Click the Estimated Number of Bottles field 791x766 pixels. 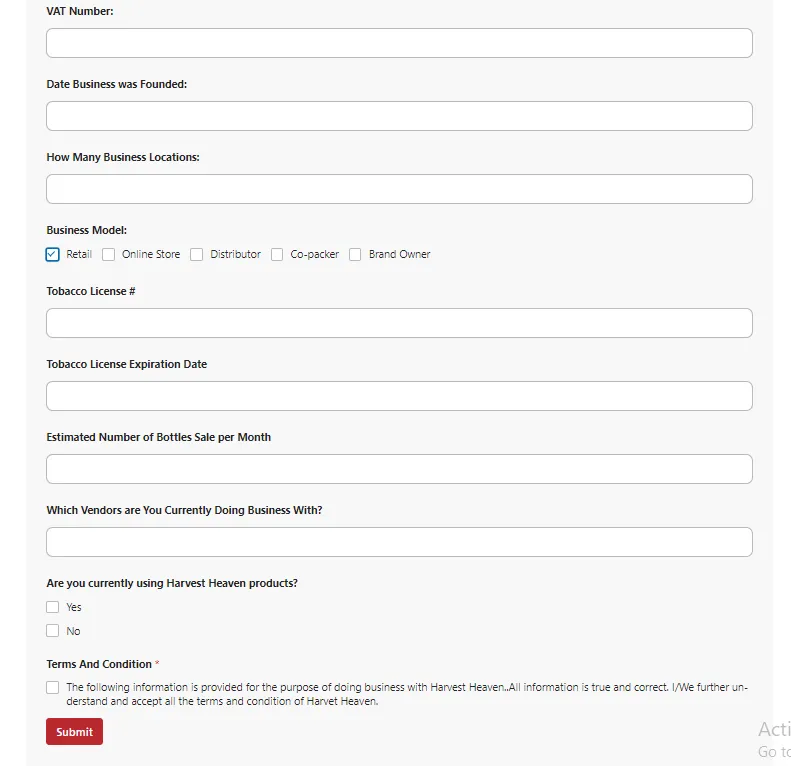click(x=399, y=469)
